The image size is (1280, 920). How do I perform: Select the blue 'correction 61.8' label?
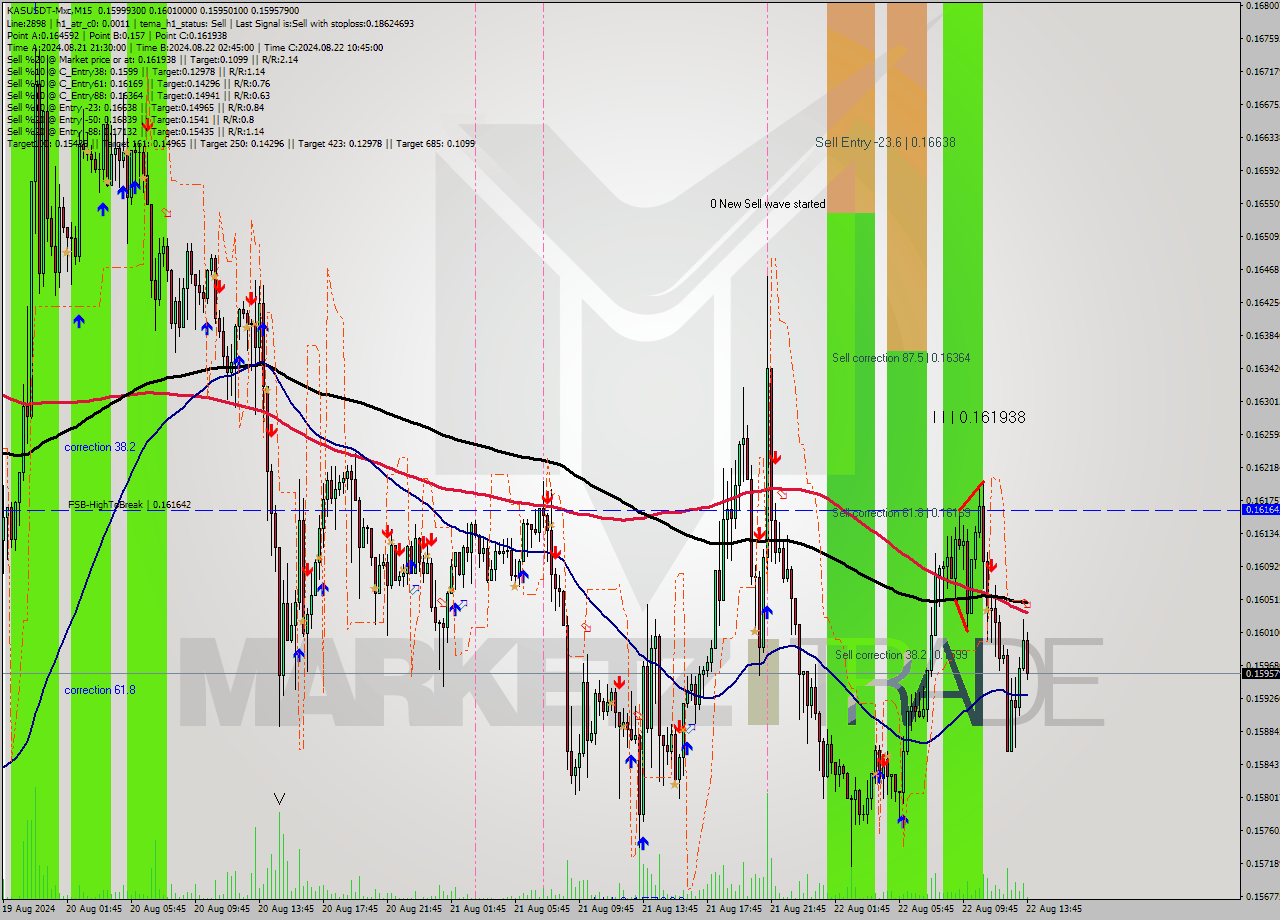(x=100, y=690)
